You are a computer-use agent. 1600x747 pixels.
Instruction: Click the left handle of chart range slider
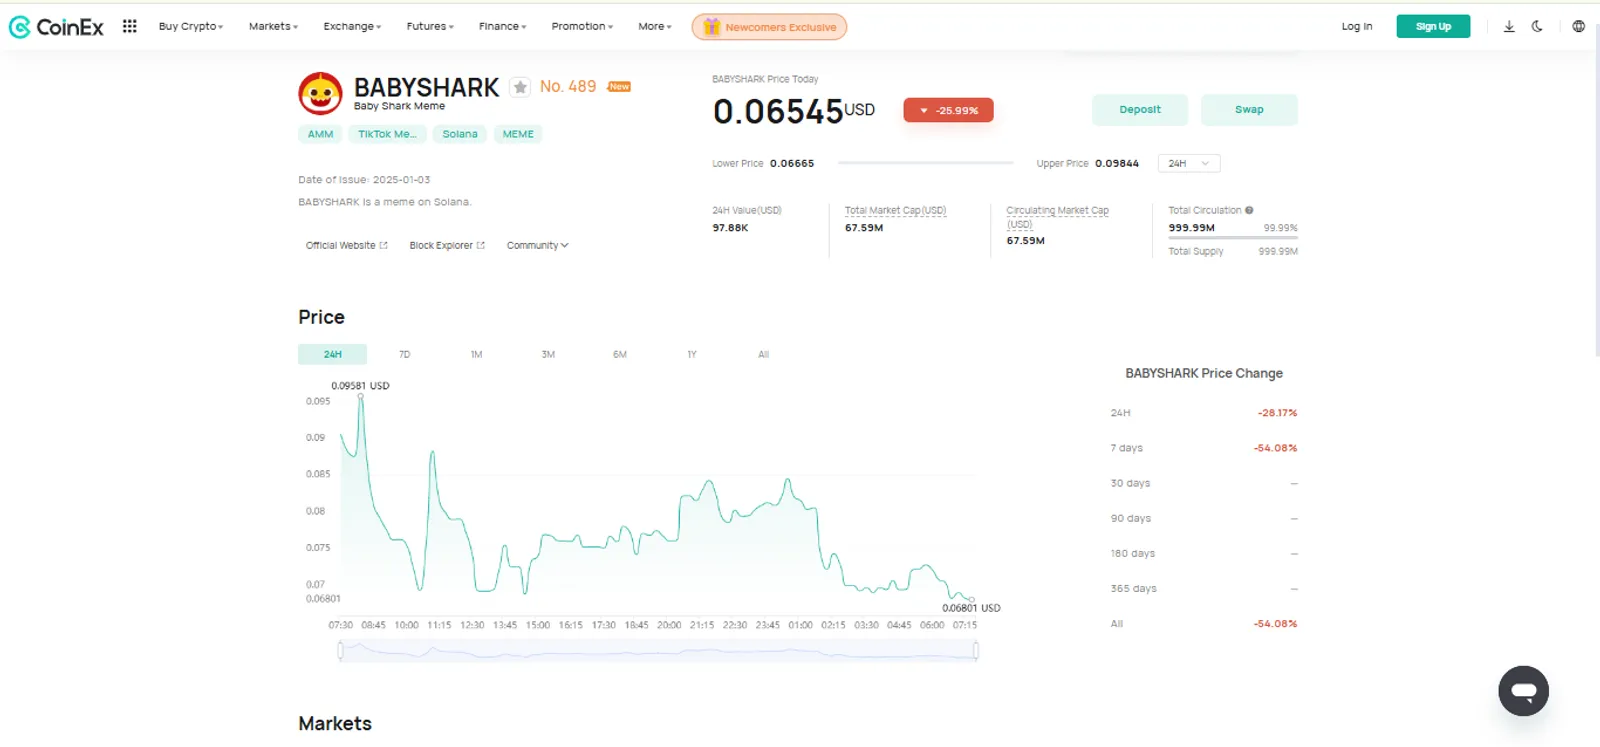(340, 651)
